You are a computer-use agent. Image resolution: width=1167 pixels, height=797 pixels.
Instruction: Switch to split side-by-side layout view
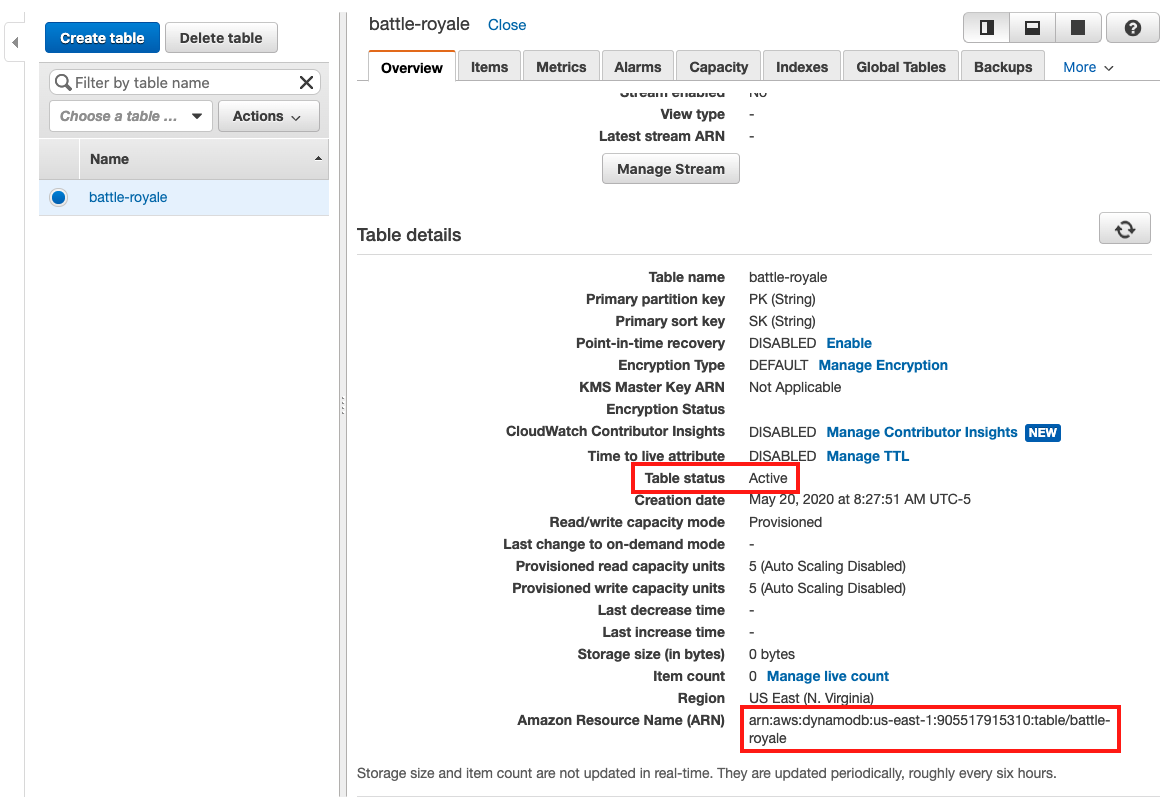987,28
